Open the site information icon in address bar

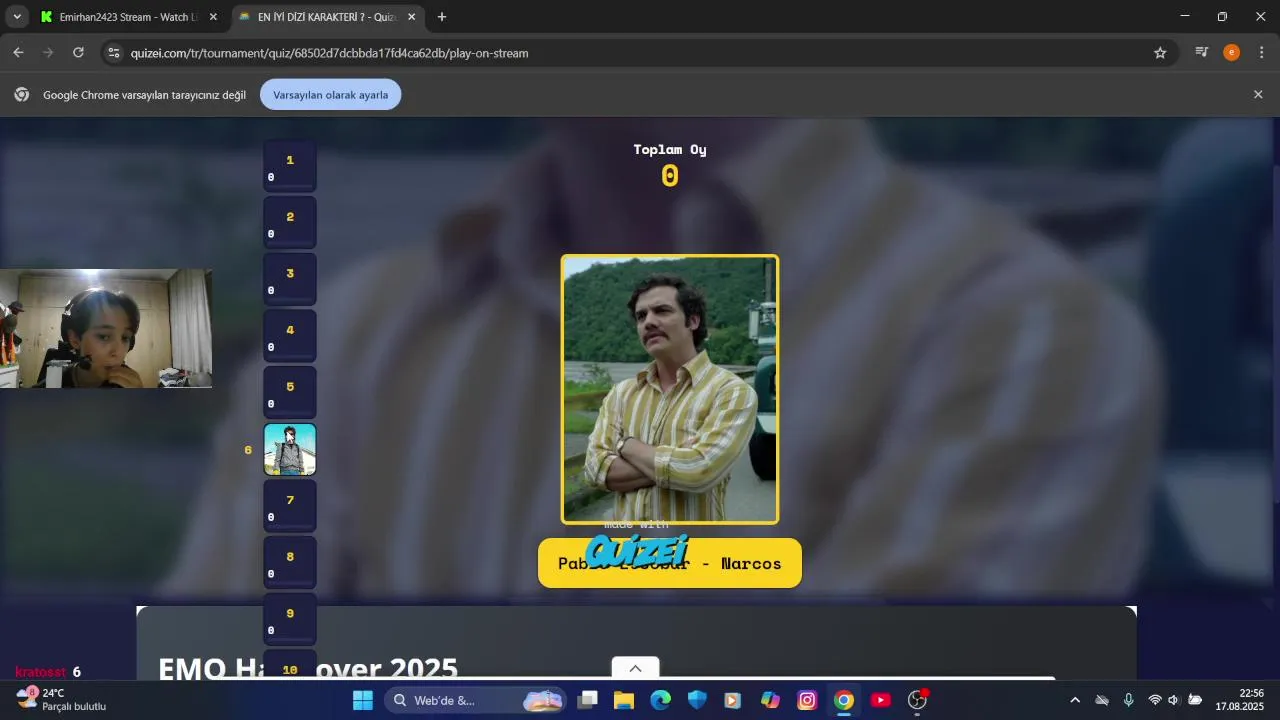113,53
